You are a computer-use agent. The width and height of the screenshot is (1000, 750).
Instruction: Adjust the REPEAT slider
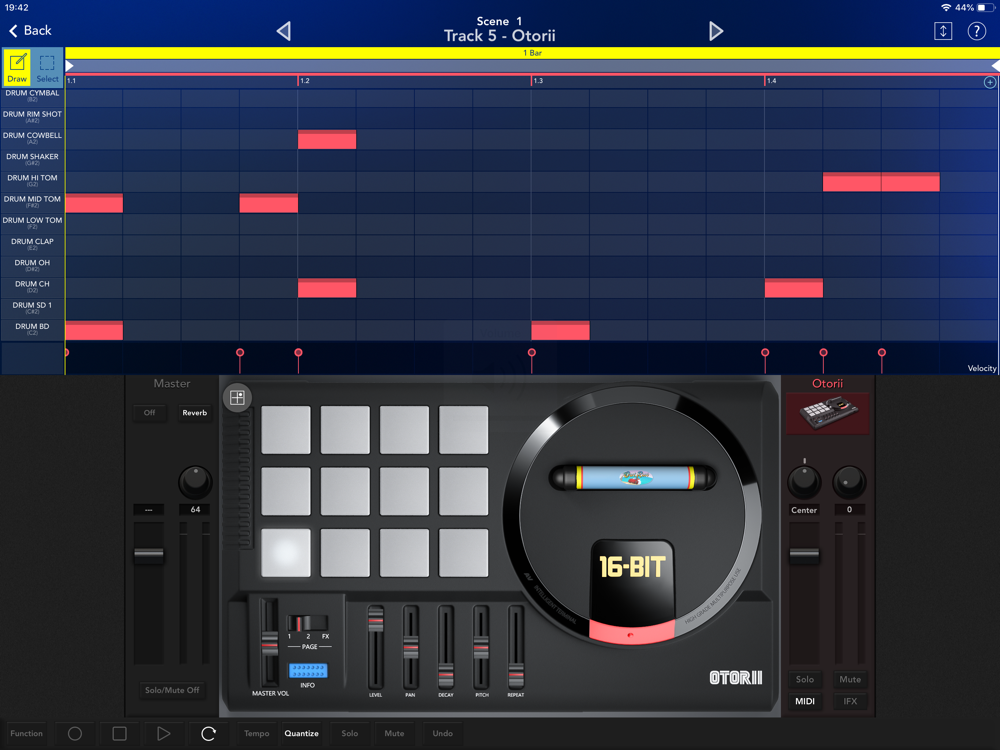tap(515, 673)
